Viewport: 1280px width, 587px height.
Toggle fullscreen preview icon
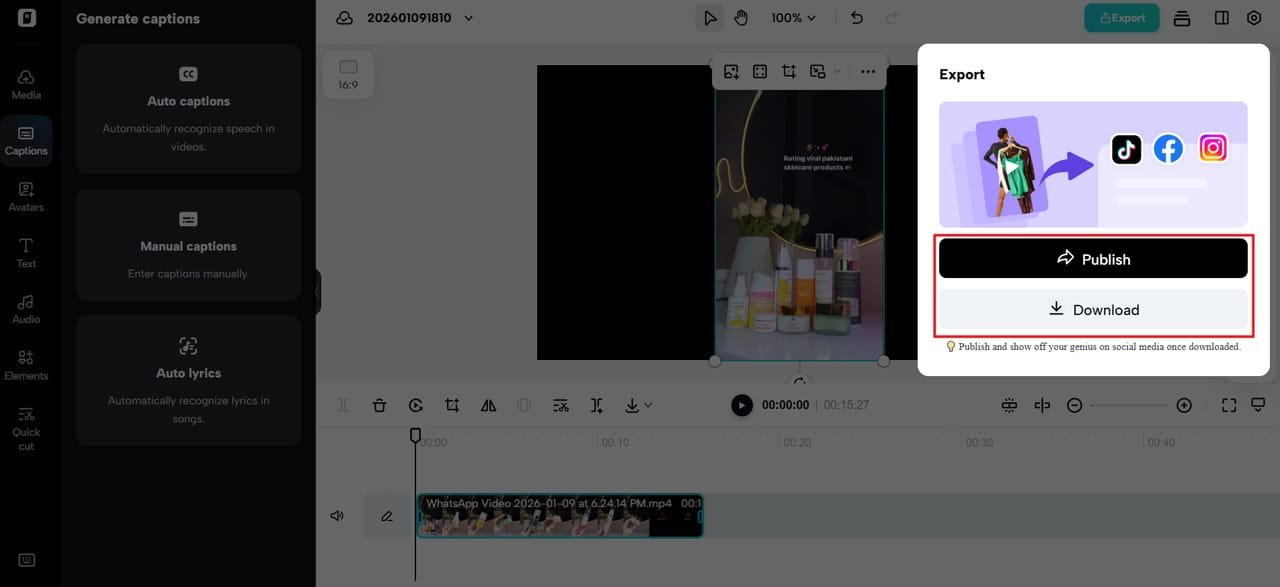(1229, 405)
